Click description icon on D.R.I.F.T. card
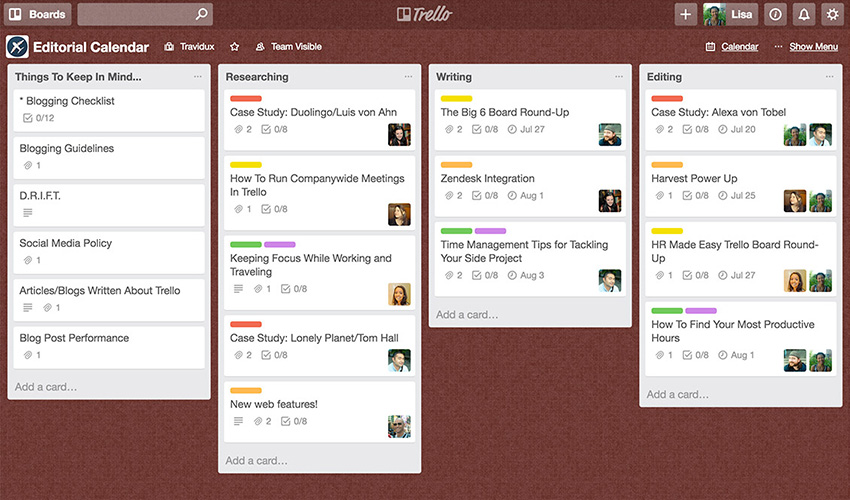Screen dimensions: 850x500 tap(28, 213)
